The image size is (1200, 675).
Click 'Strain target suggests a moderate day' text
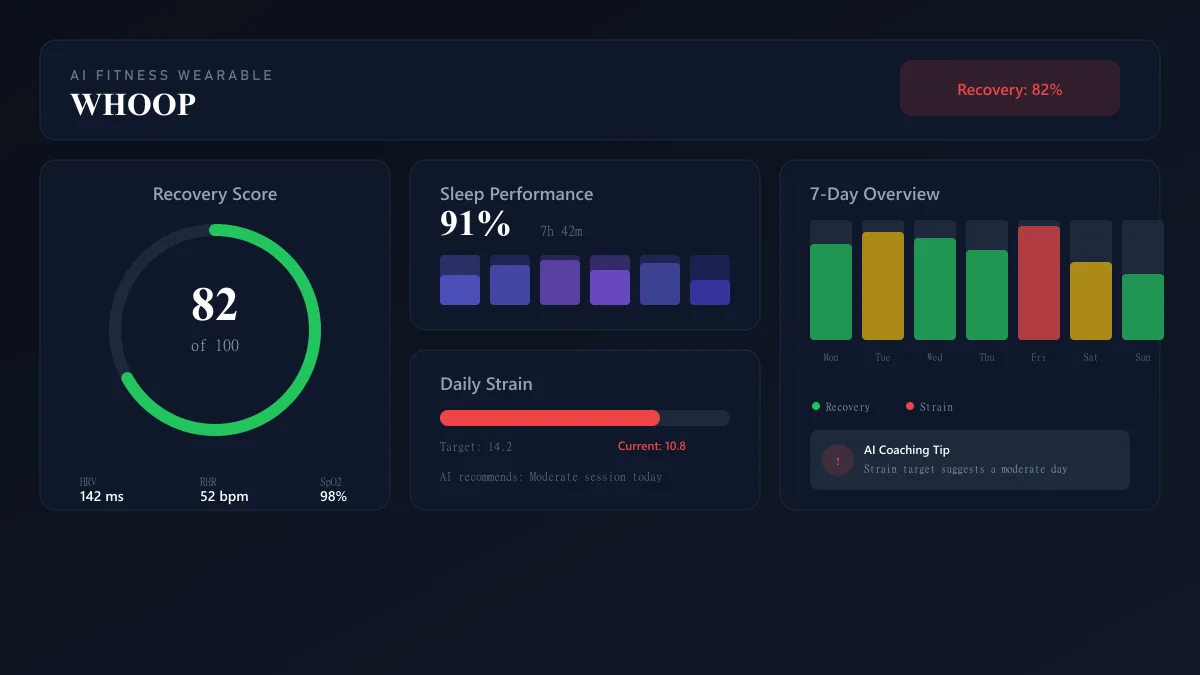(966, 469)
